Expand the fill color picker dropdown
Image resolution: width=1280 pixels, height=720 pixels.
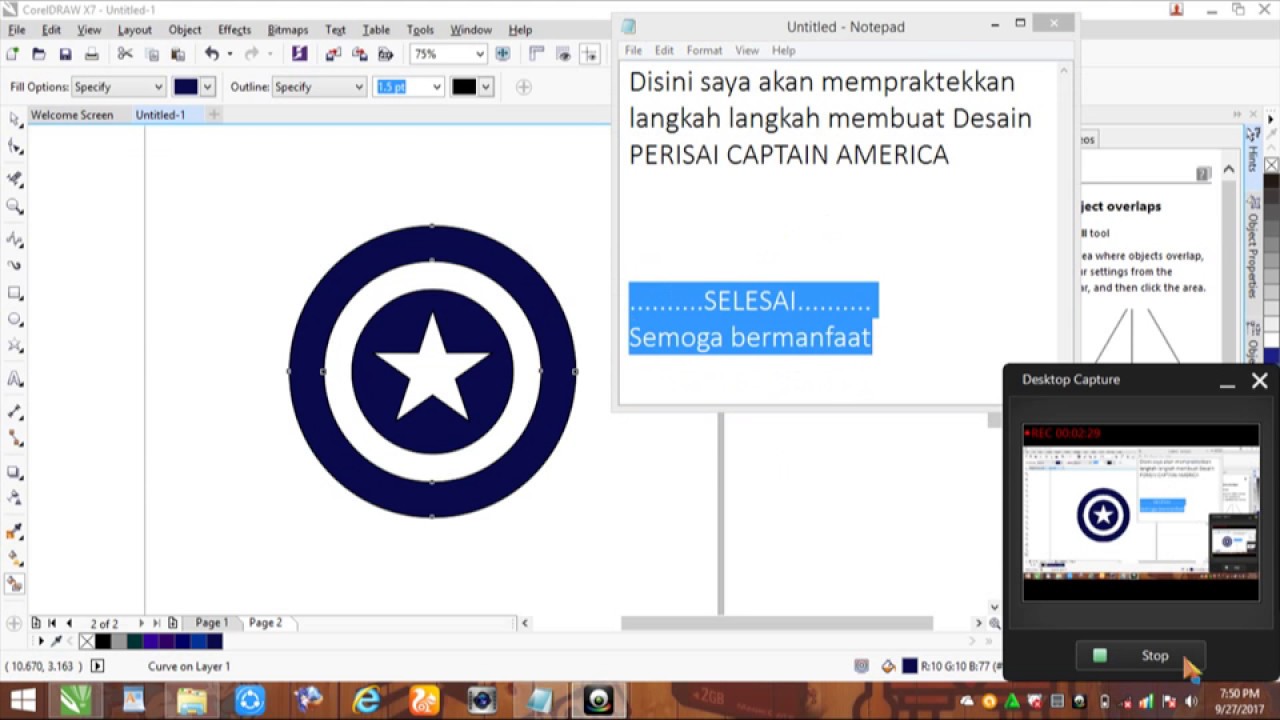(207, 87)
